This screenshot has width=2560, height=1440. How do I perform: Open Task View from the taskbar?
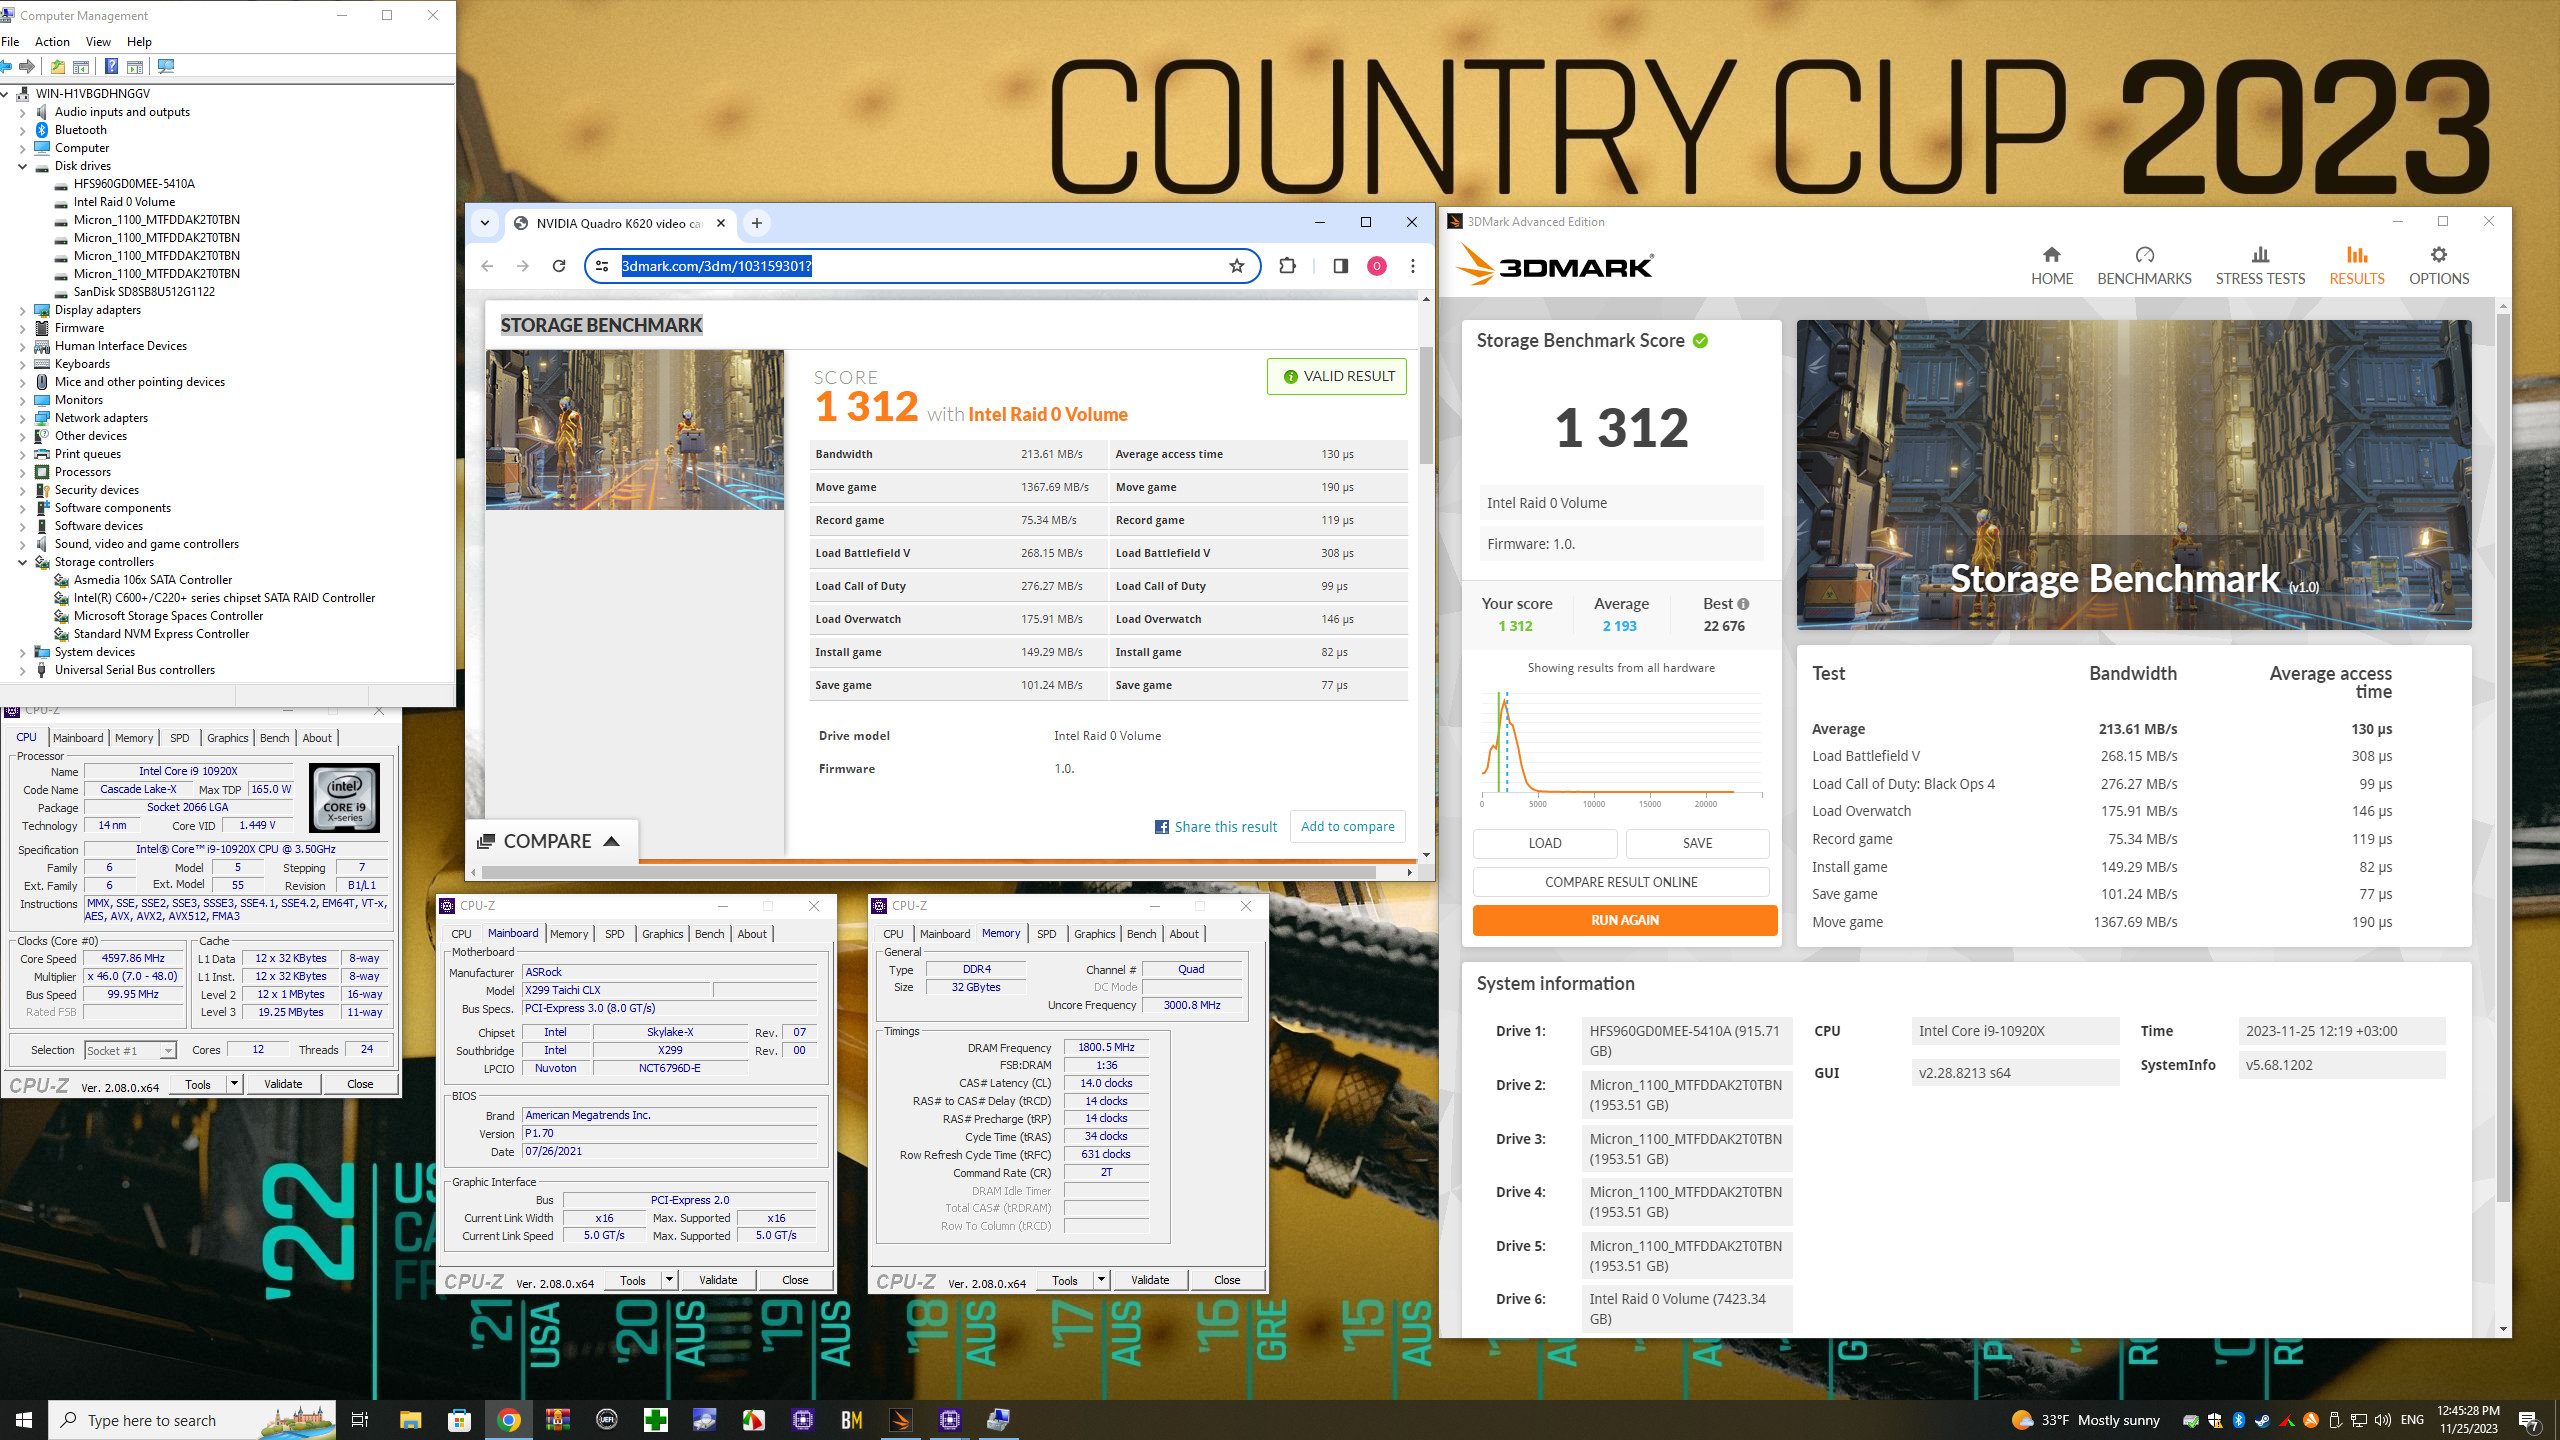(360, 1420)
